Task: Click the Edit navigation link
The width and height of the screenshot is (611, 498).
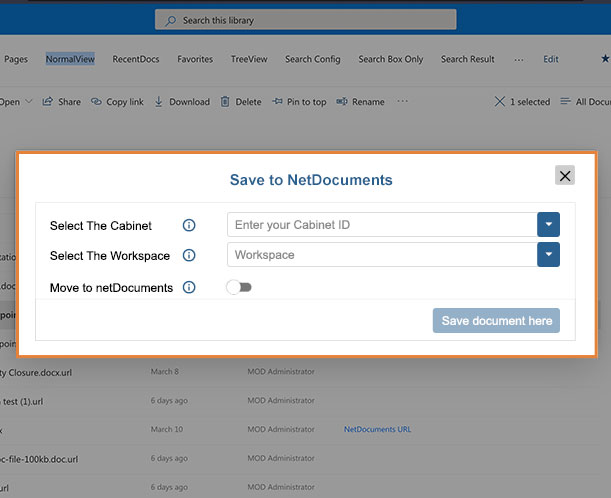Action: (x=551, y=59)
